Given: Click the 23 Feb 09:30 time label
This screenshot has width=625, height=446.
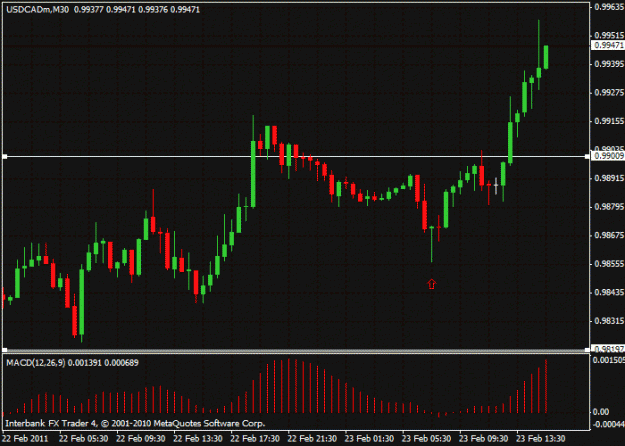Looking at the screenshot, I should pyautogui.click(x=483, y=438).
